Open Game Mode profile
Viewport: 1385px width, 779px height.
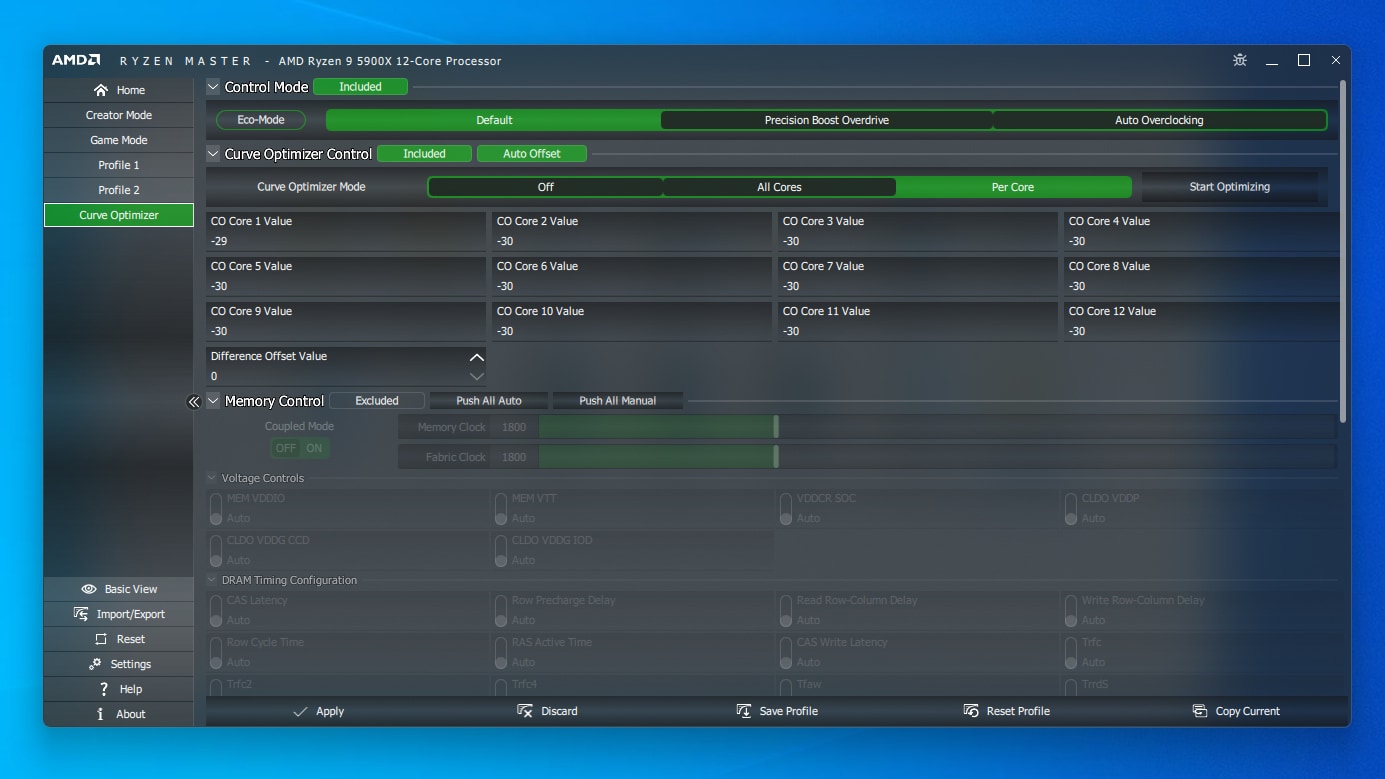tap(119, 140)
